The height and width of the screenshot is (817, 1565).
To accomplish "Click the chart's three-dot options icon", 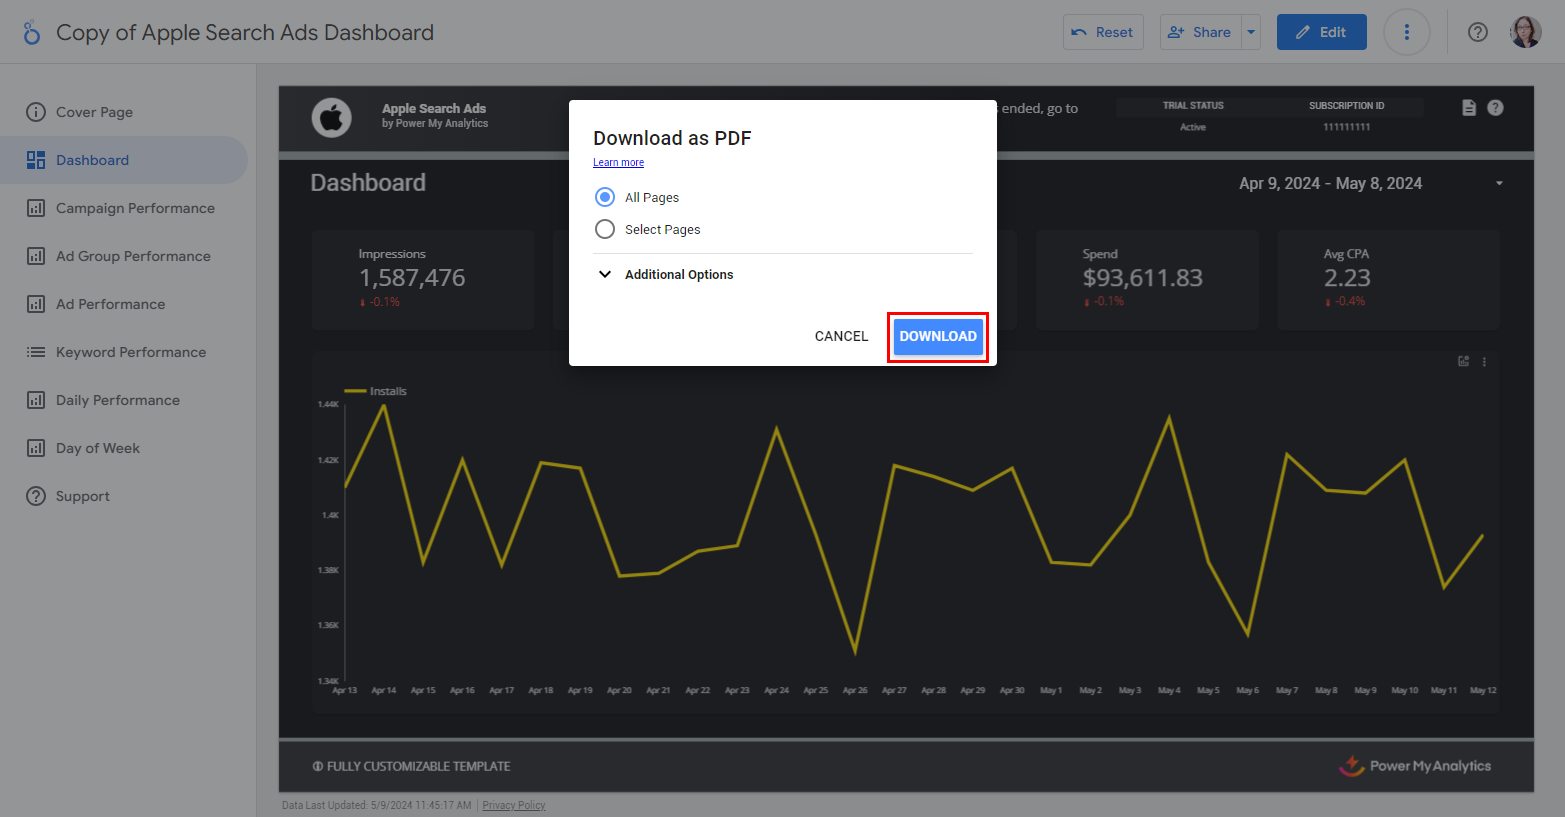I will [1484, 362].
